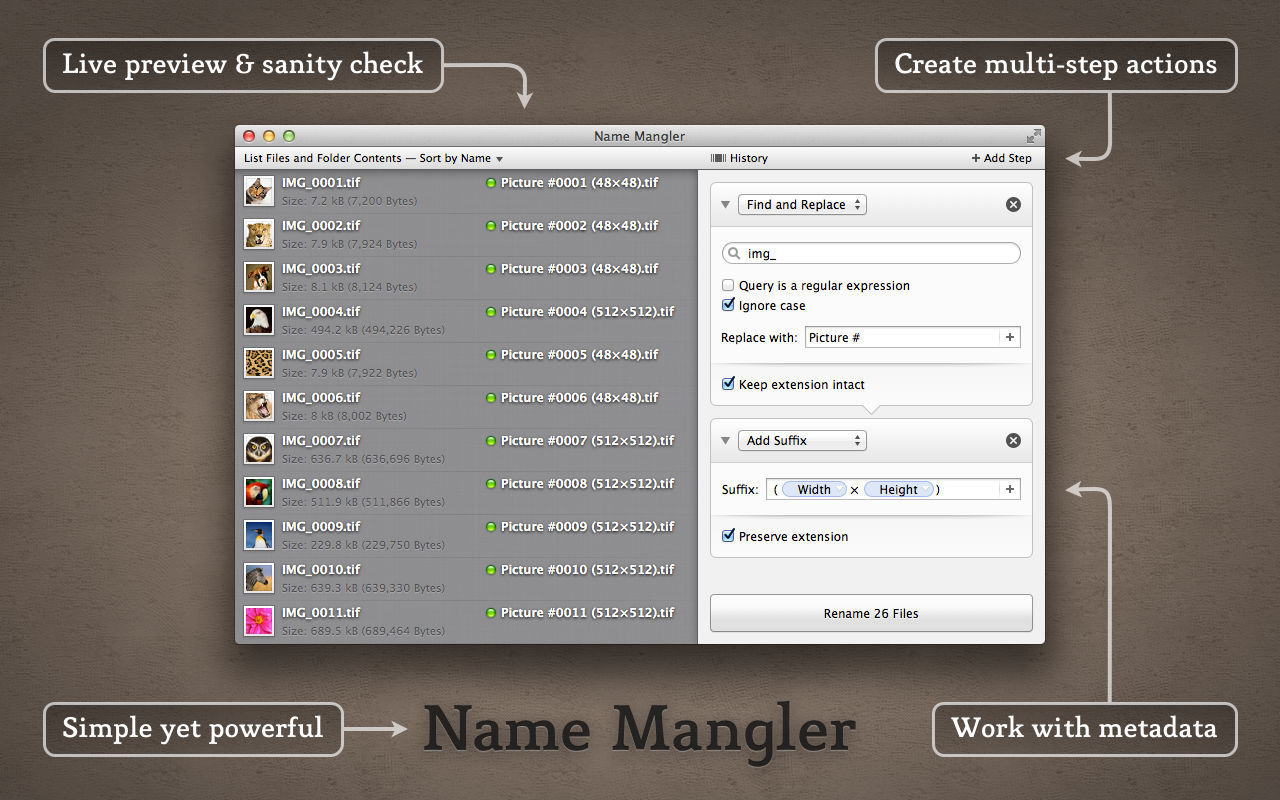Change the Add Suffix action type
The width and height of the screenshot is (1280, 800).
coord(802,440)
